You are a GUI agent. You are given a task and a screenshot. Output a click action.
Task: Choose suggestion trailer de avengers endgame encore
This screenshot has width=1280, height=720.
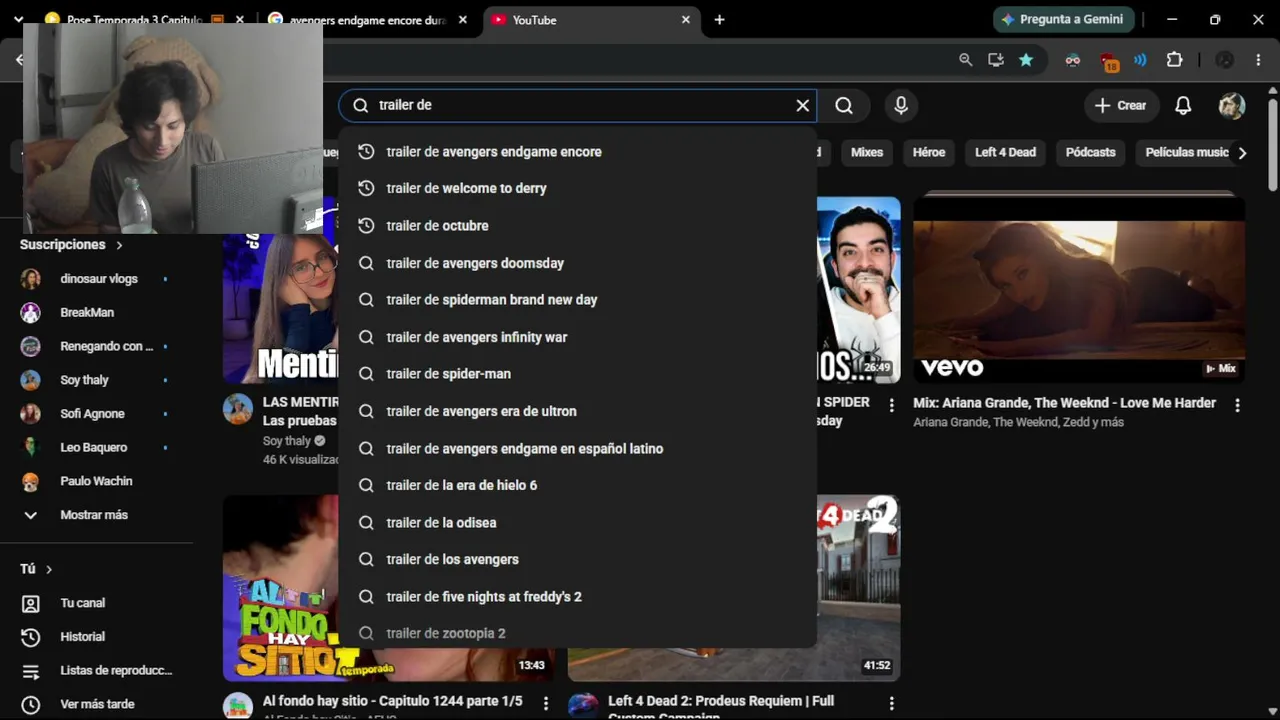click(578, 152)
